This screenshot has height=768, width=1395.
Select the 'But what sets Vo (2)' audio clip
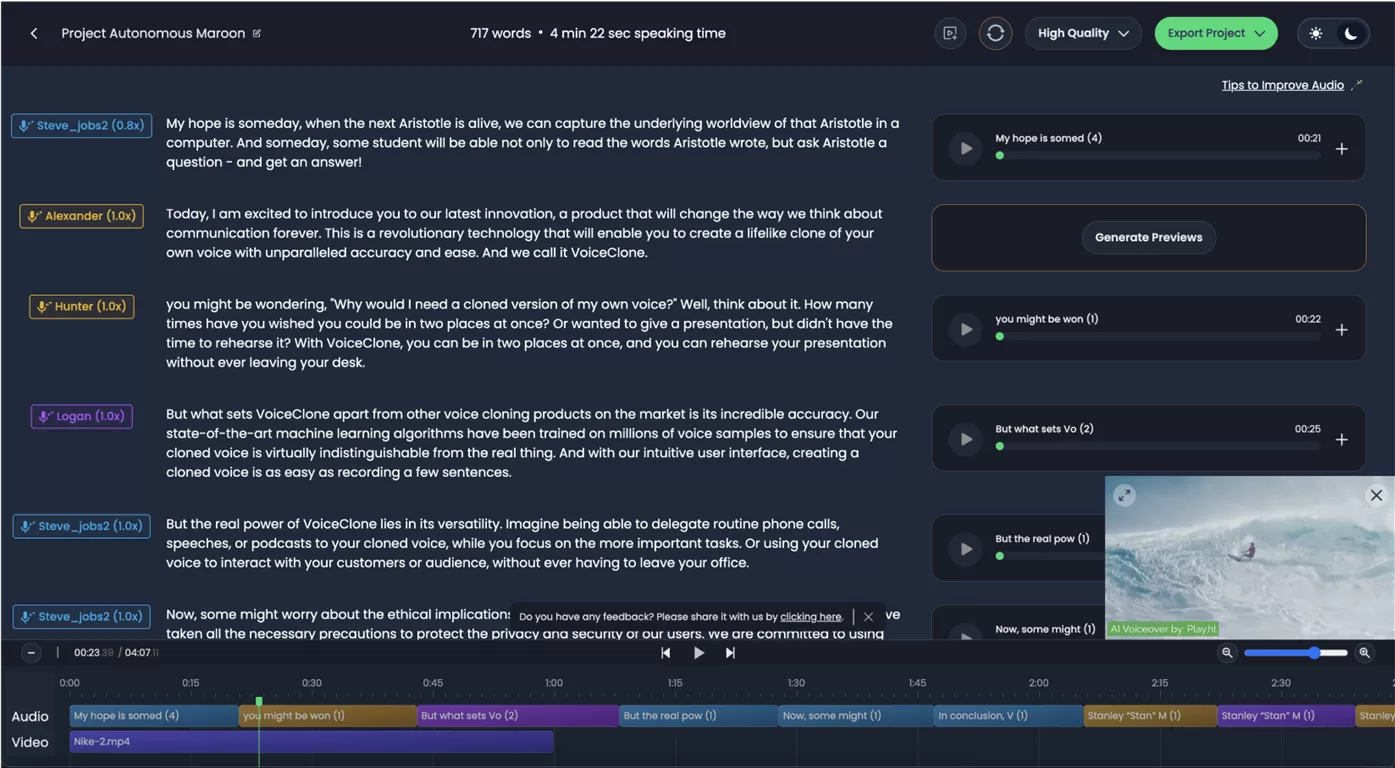(x=517, y=716)
